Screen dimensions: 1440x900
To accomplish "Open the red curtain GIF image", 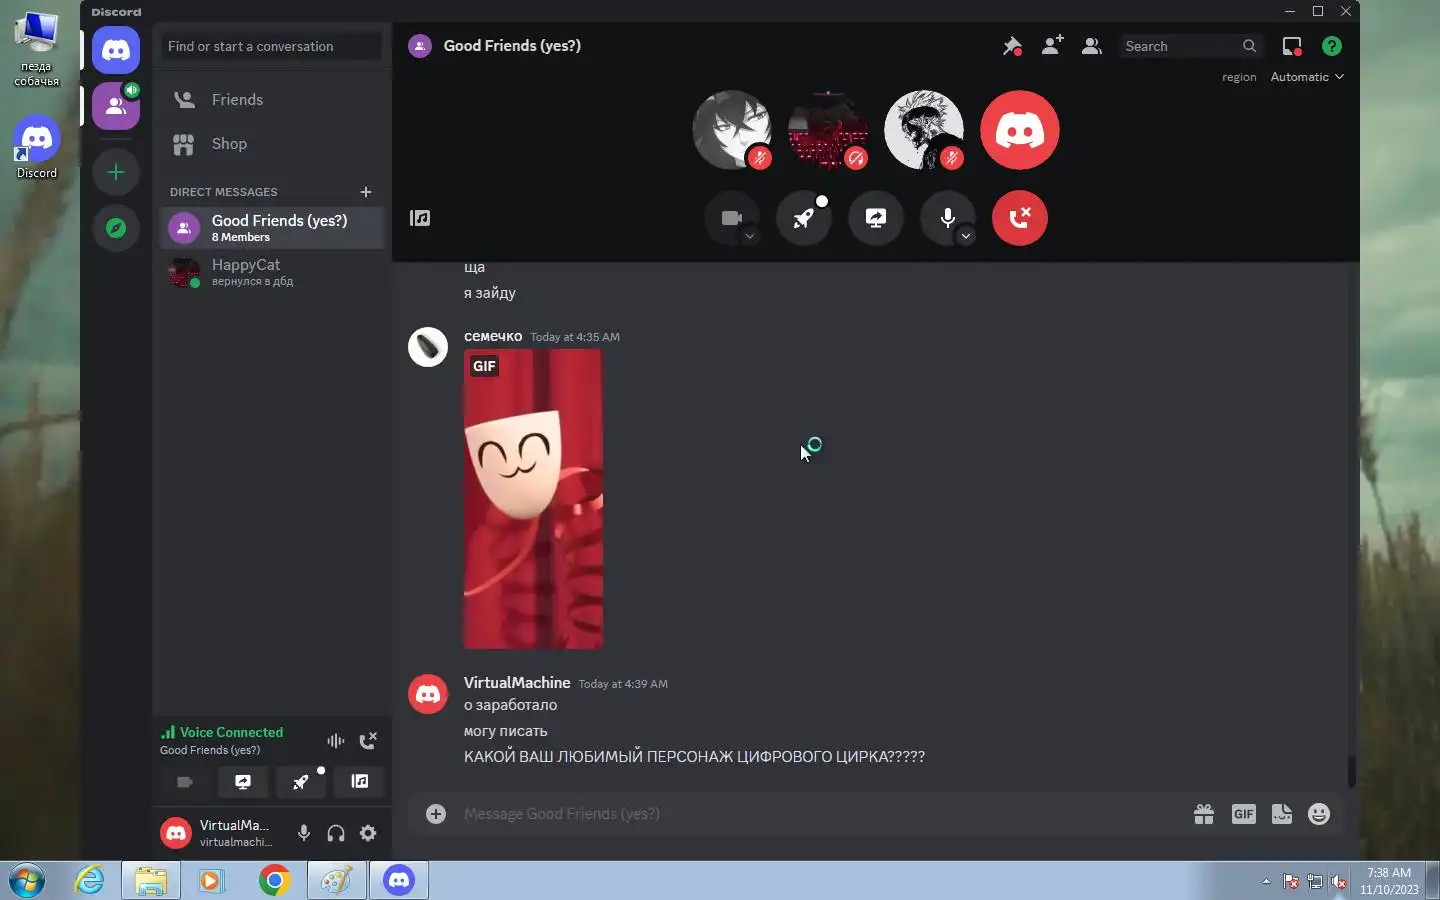I will click(533, 499).
